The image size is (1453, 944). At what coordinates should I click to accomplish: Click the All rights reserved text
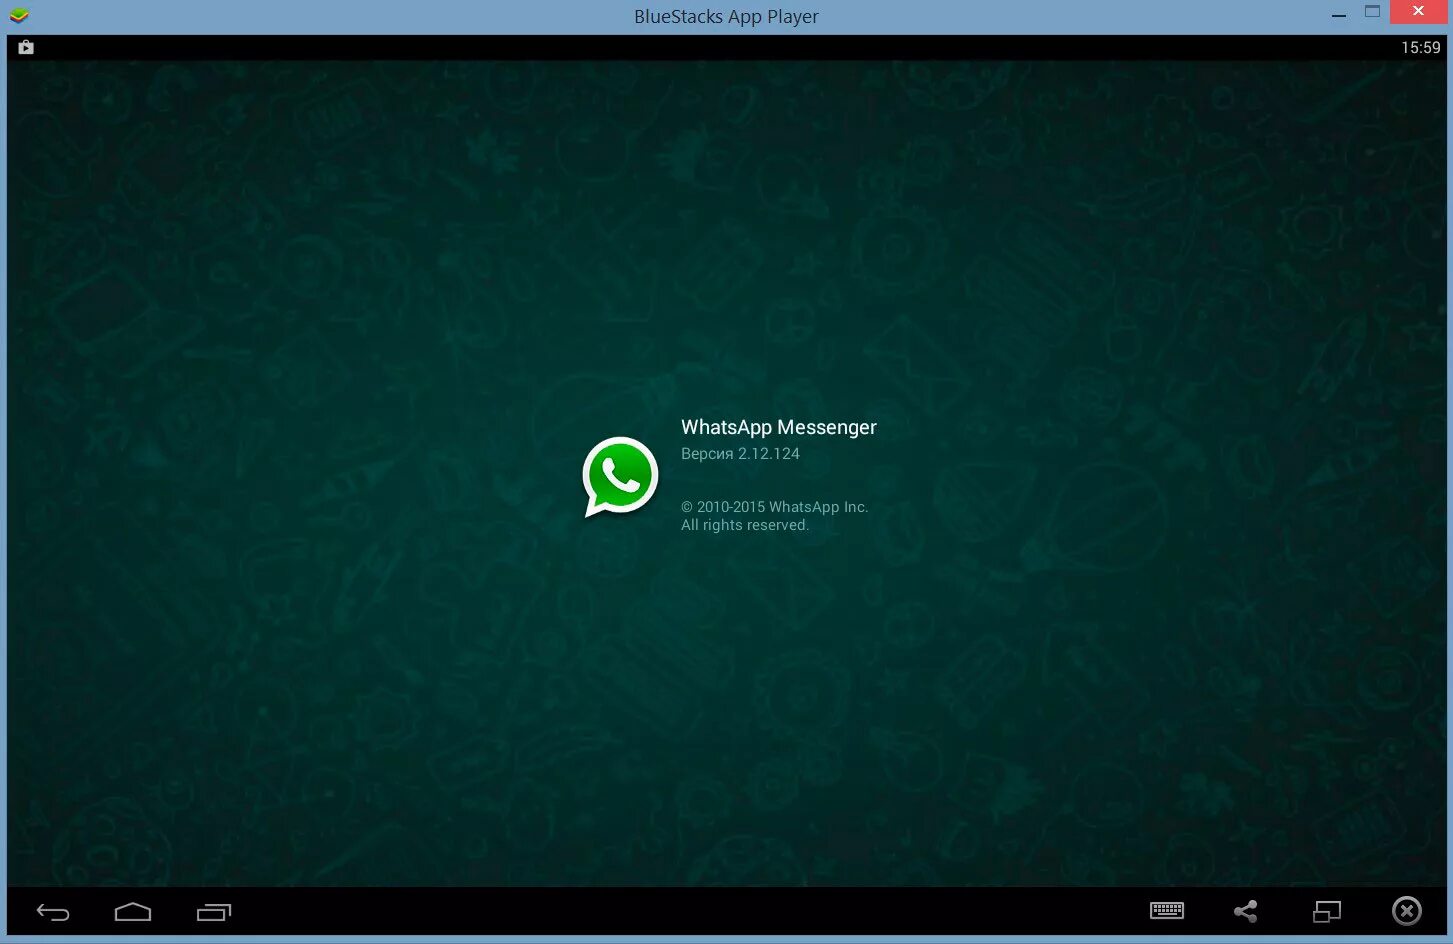point(745,525)
